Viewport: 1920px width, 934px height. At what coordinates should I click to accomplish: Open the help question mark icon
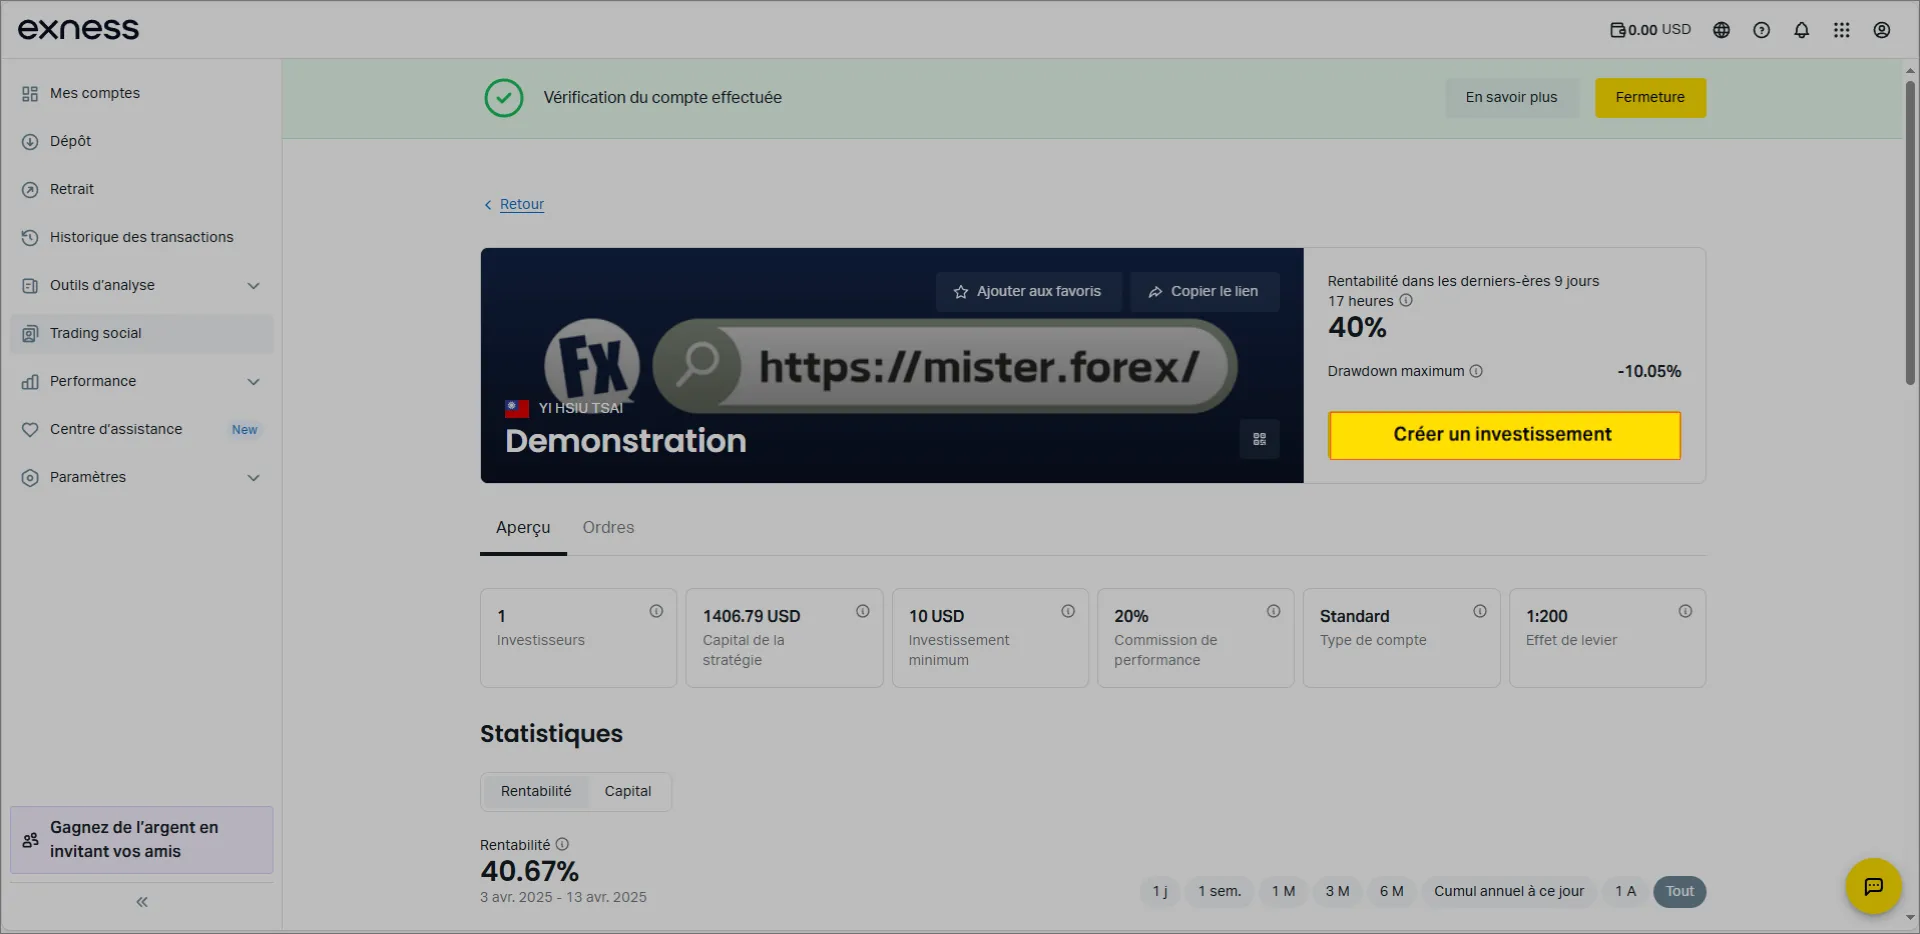point(1761,30)
